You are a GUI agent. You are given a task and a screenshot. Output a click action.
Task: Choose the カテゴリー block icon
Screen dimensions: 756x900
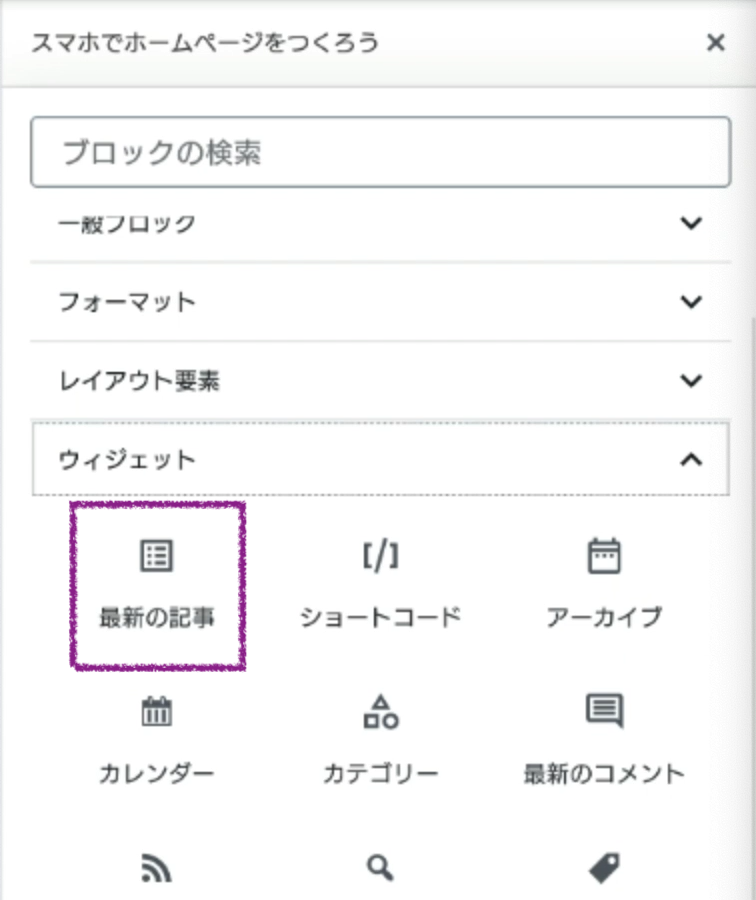(380, 713)
